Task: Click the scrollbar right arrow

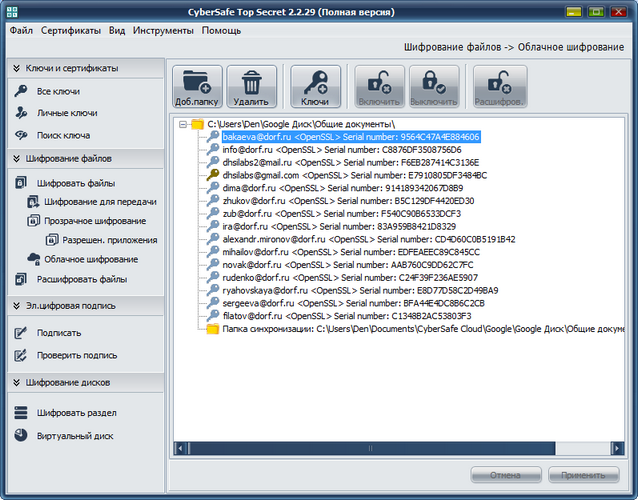Action: tap(617, 448)
